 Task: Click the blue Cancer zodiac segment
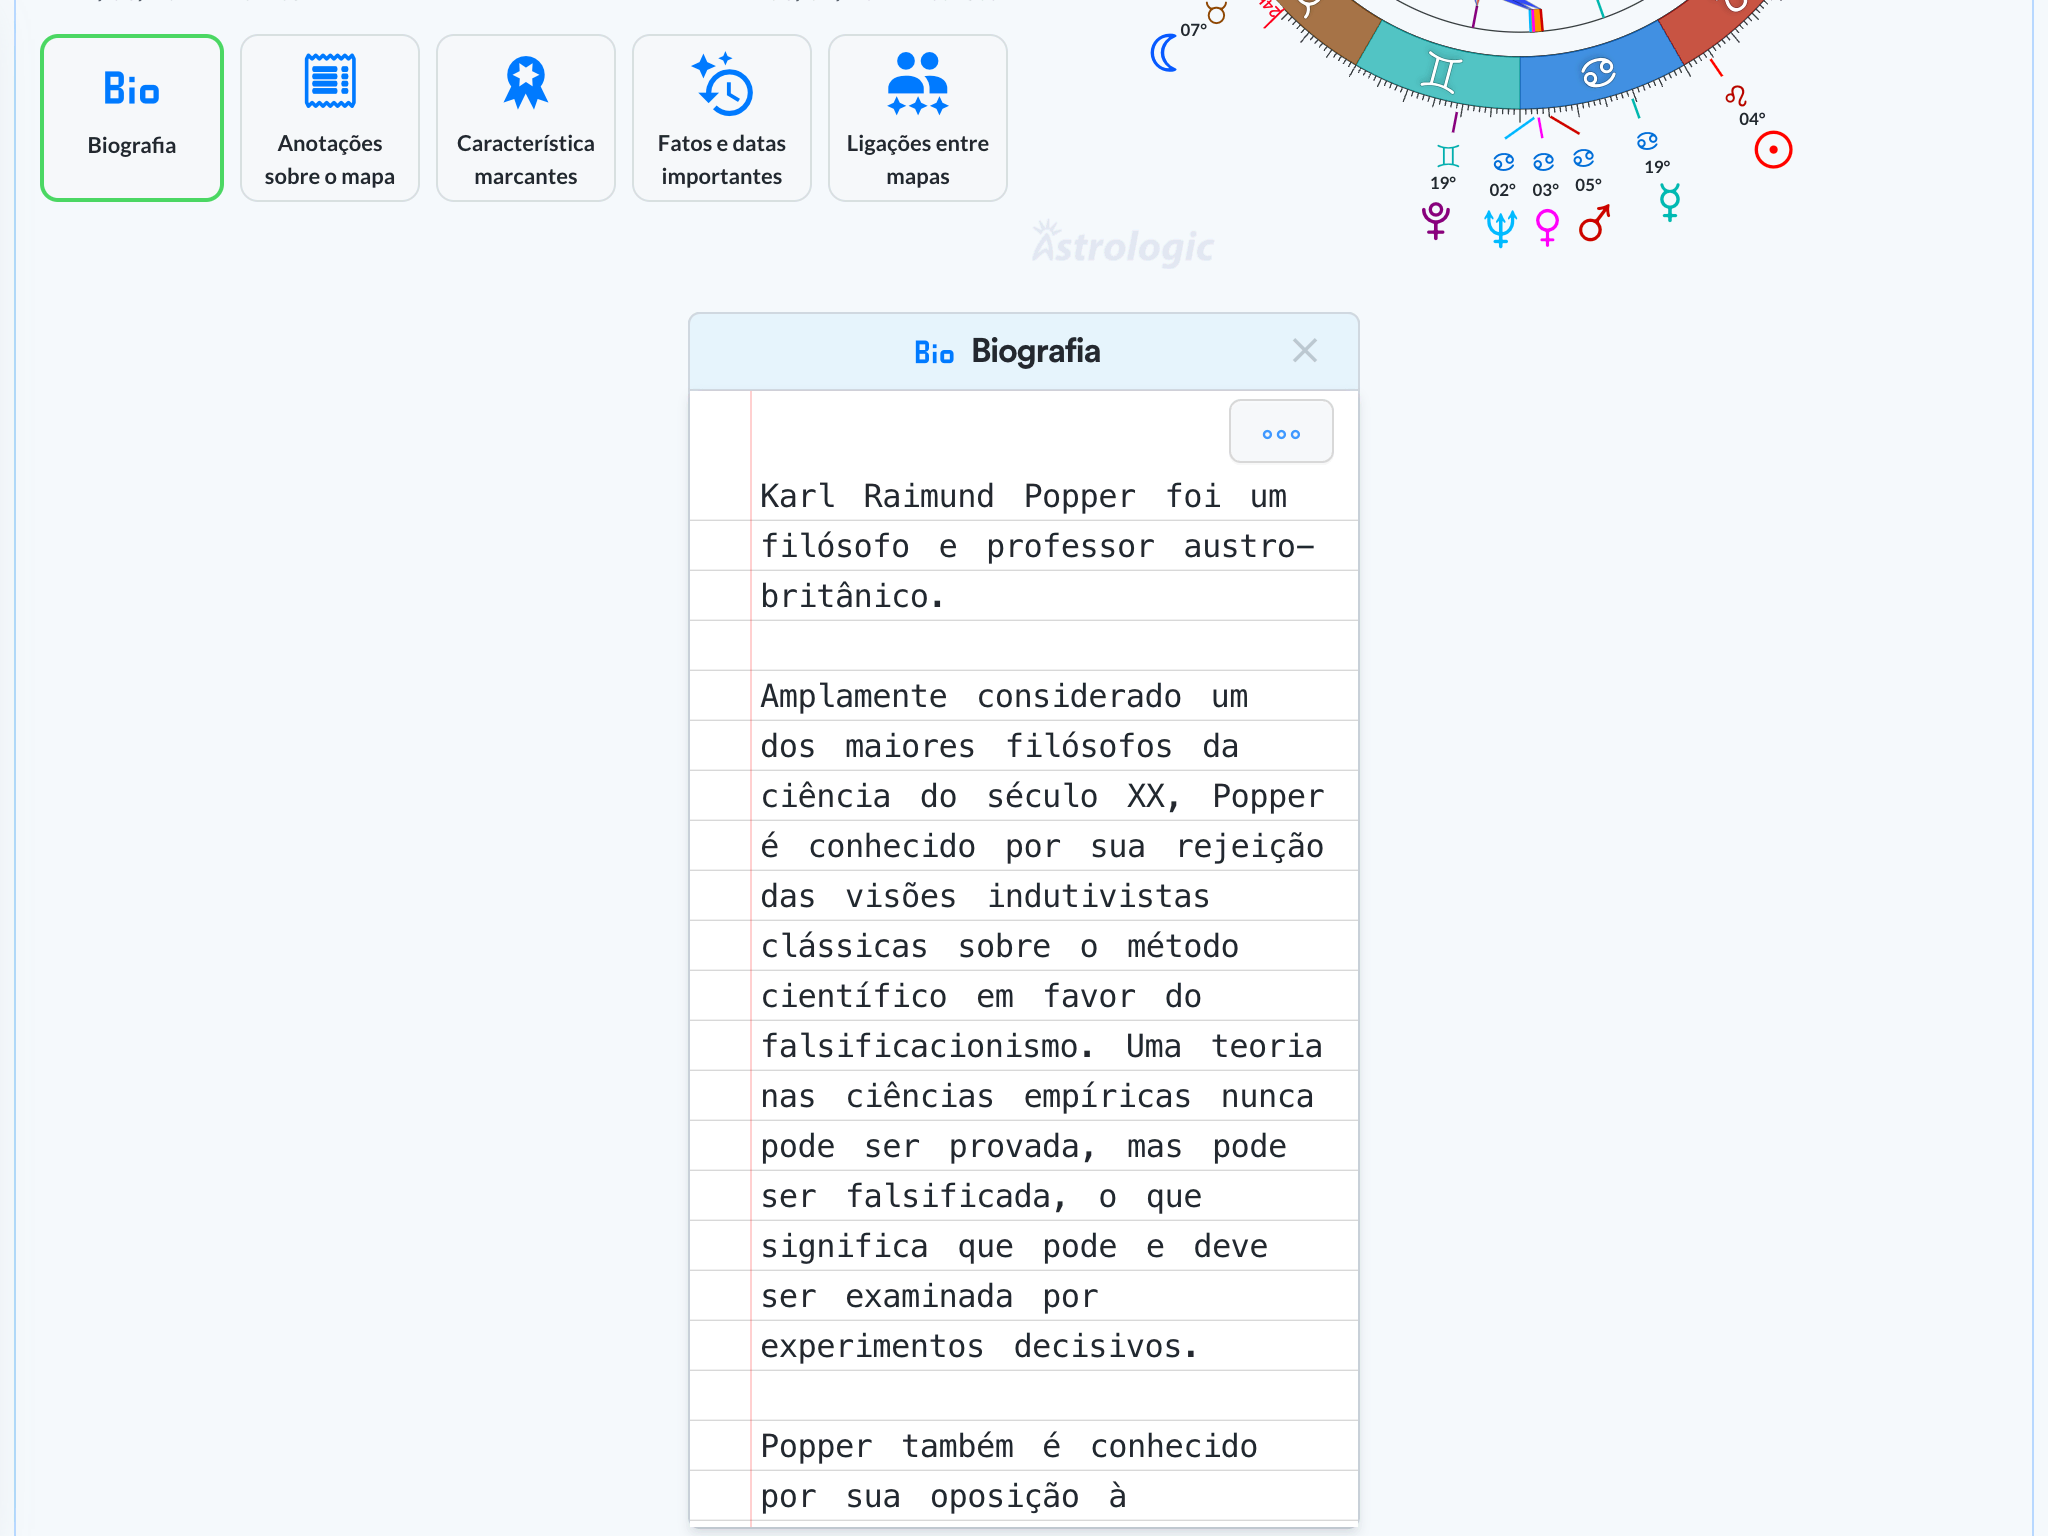click(x=1597, y=73)
